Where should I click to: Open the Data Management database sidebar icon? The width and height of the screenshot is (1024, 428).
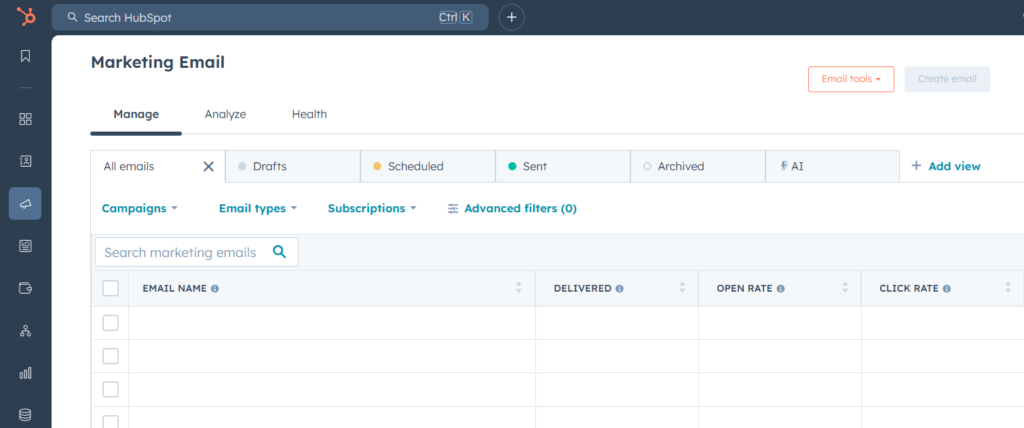coord(25,414)
